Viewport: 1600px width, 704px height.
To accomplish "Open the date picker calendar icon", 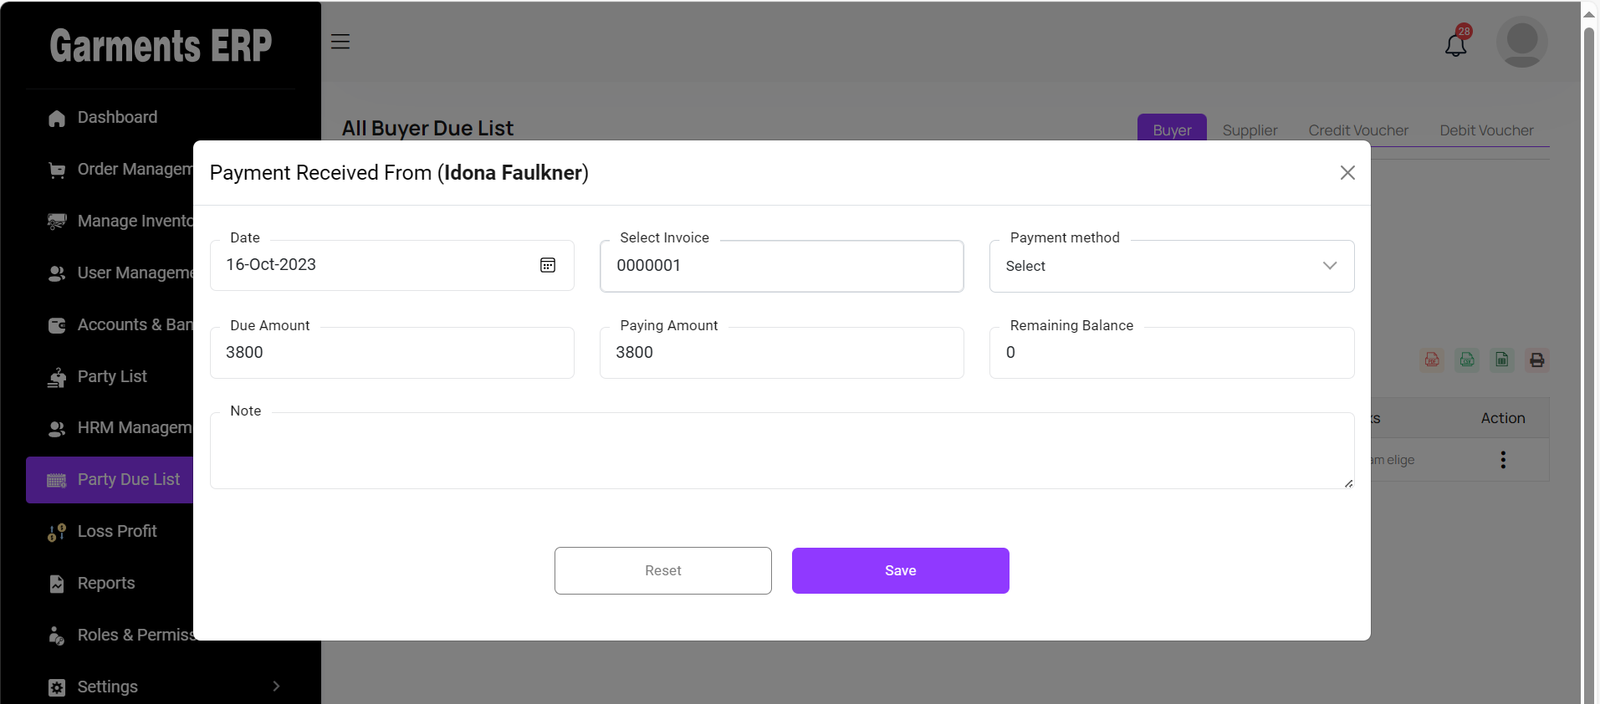I will click(x=548, y=265).
